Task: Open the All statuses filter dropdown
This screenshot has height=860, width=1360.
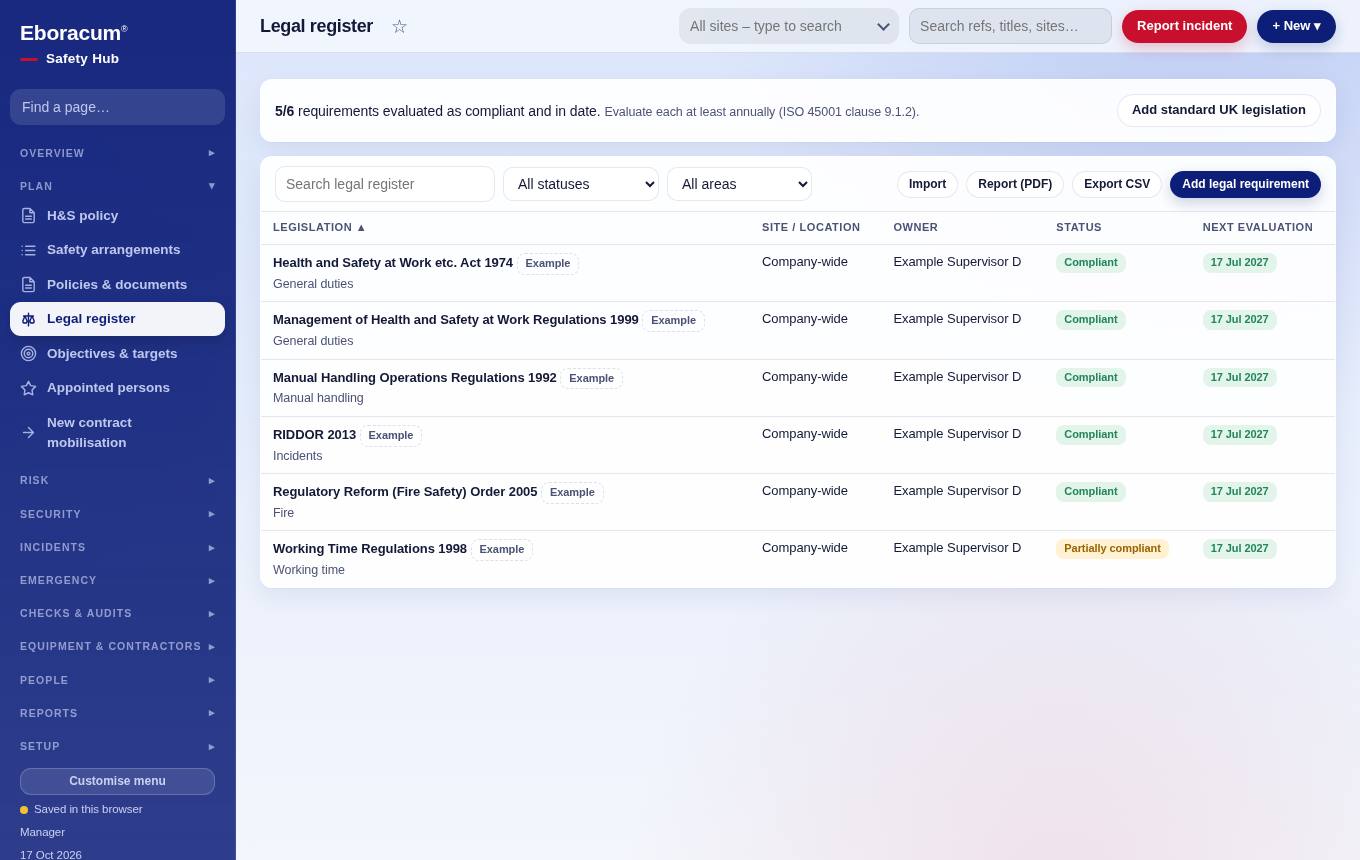Action: pos(581,184)
